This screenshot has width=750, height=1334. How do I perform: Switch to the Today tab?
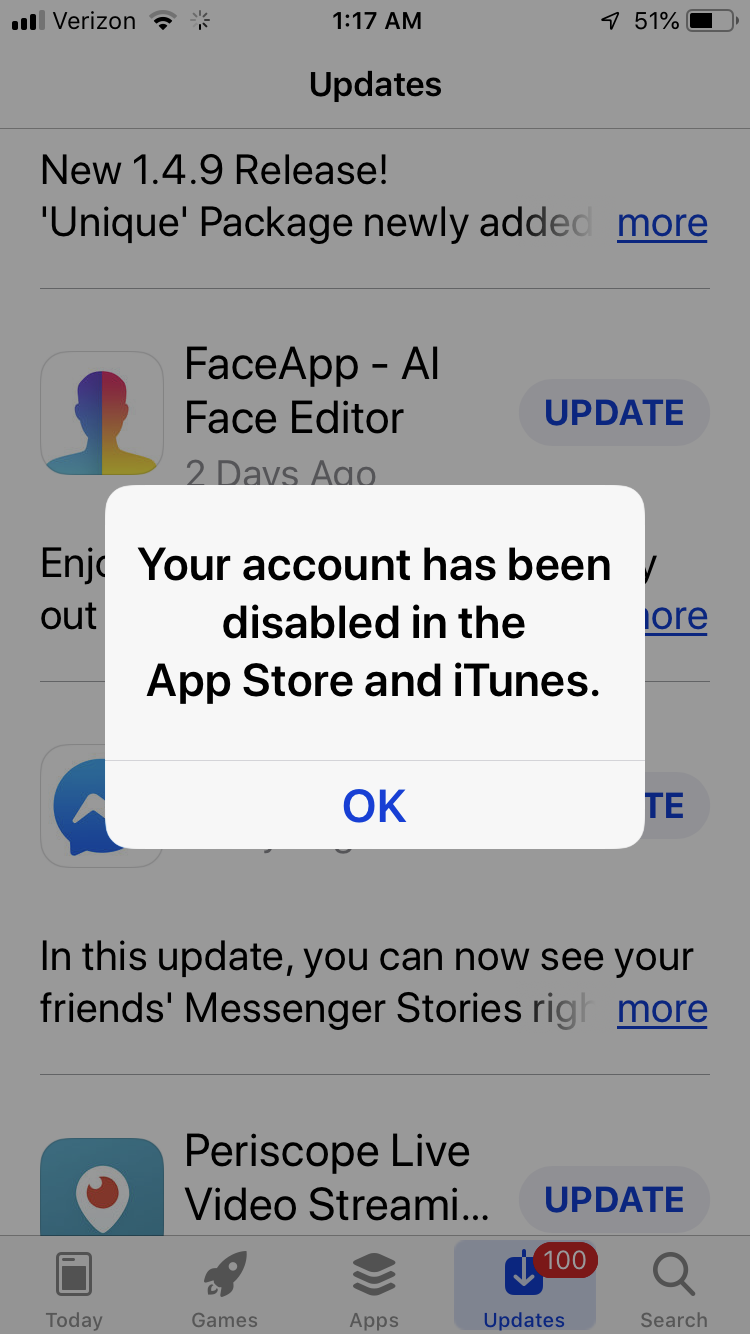(74, 1290)
